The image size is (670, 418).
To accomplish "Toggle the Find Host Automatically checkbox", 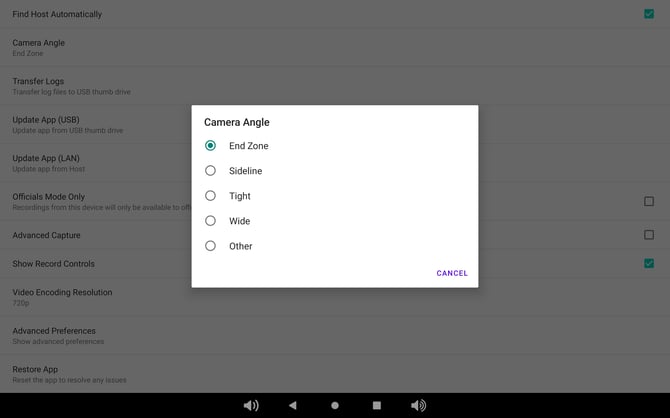I will [649, 14].
